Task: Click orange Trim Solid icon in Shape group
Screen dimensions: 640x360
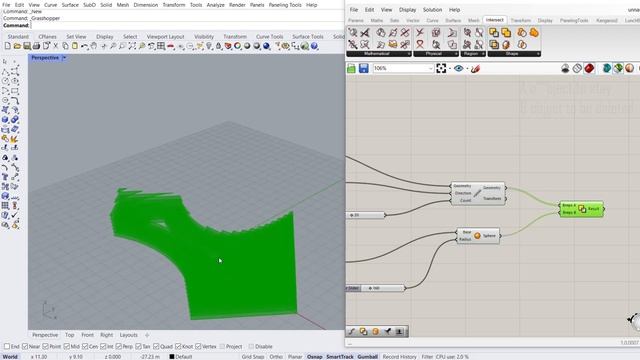Action: click(x=506, y=44)
